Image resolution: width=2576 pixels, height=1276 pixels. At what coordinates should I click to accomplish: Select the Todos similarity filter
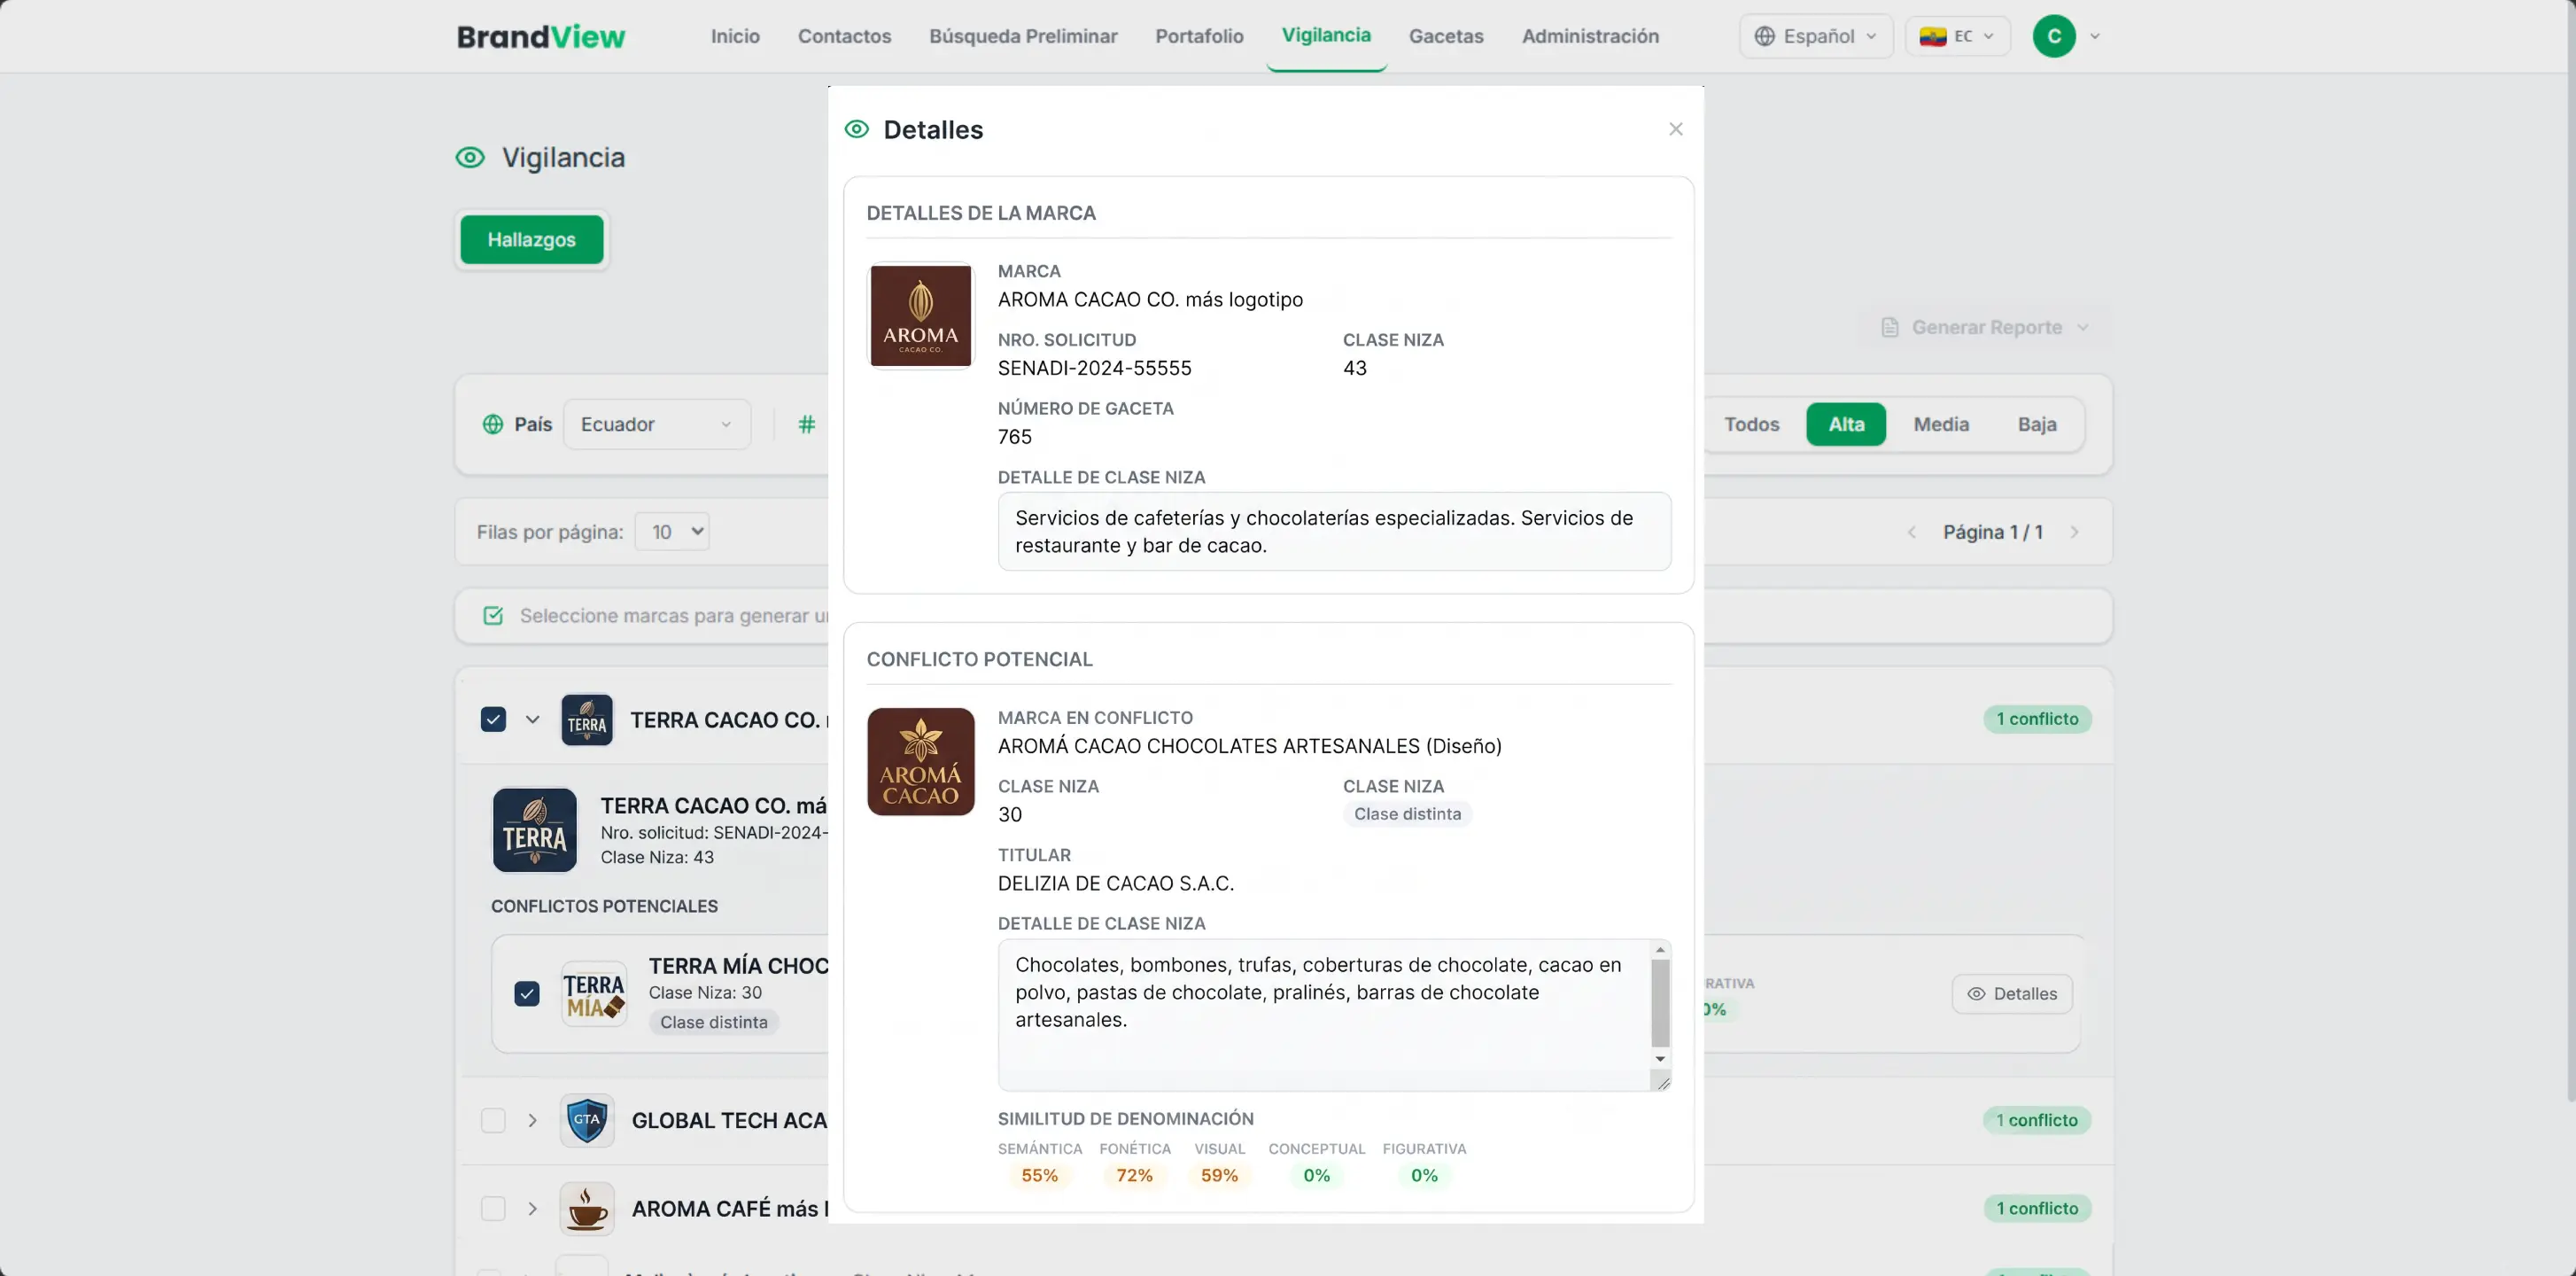coord(1751,424)
